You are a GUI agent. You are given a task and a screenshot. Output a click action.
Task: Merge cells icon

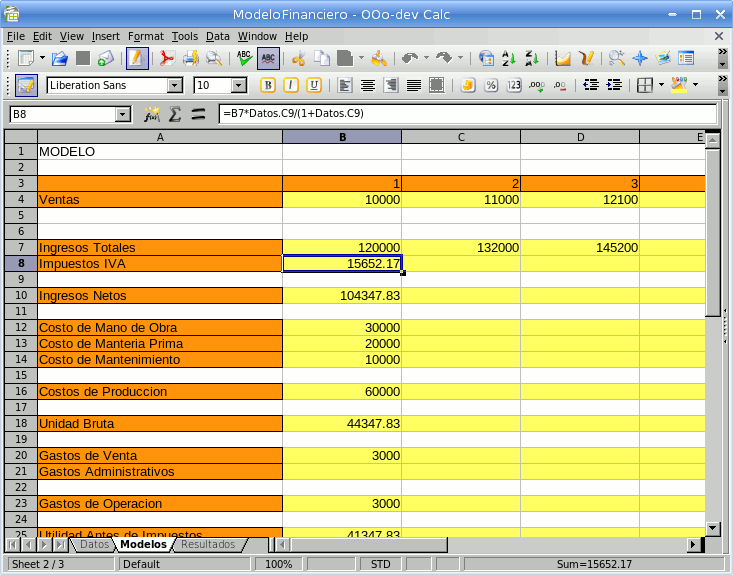click(437, 86)
